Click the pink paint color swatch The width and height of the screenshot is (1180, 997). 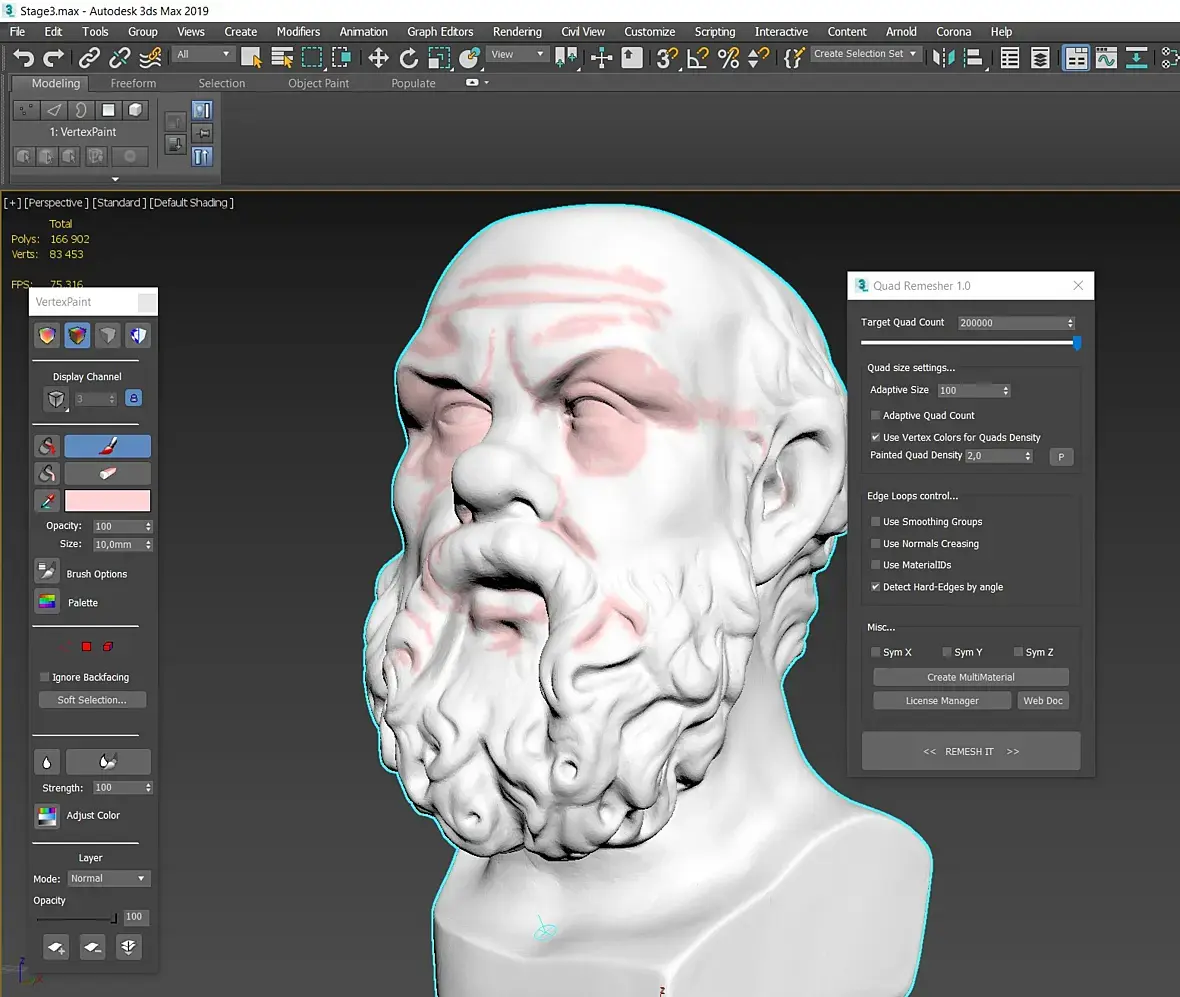(x=107, y=500)
